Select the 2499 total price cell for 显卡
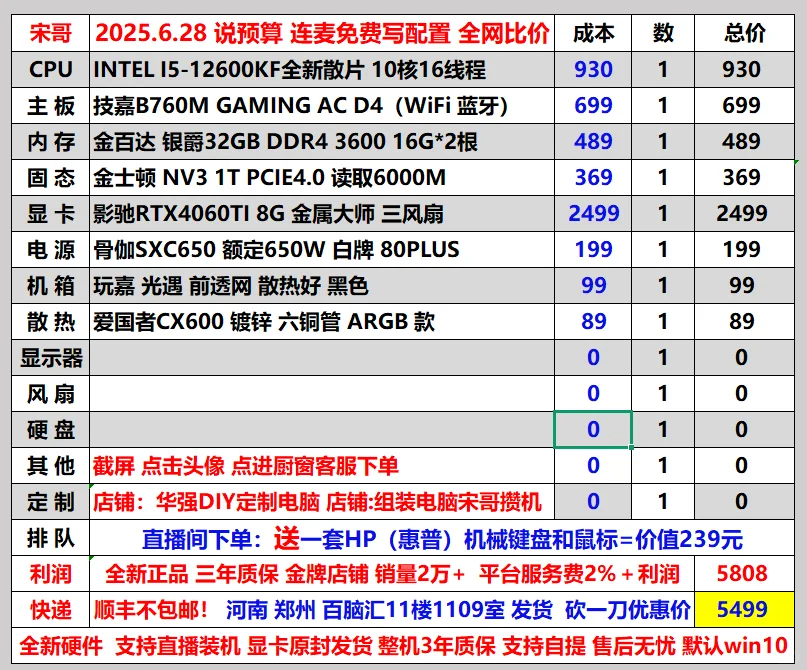 coord(744,214)
